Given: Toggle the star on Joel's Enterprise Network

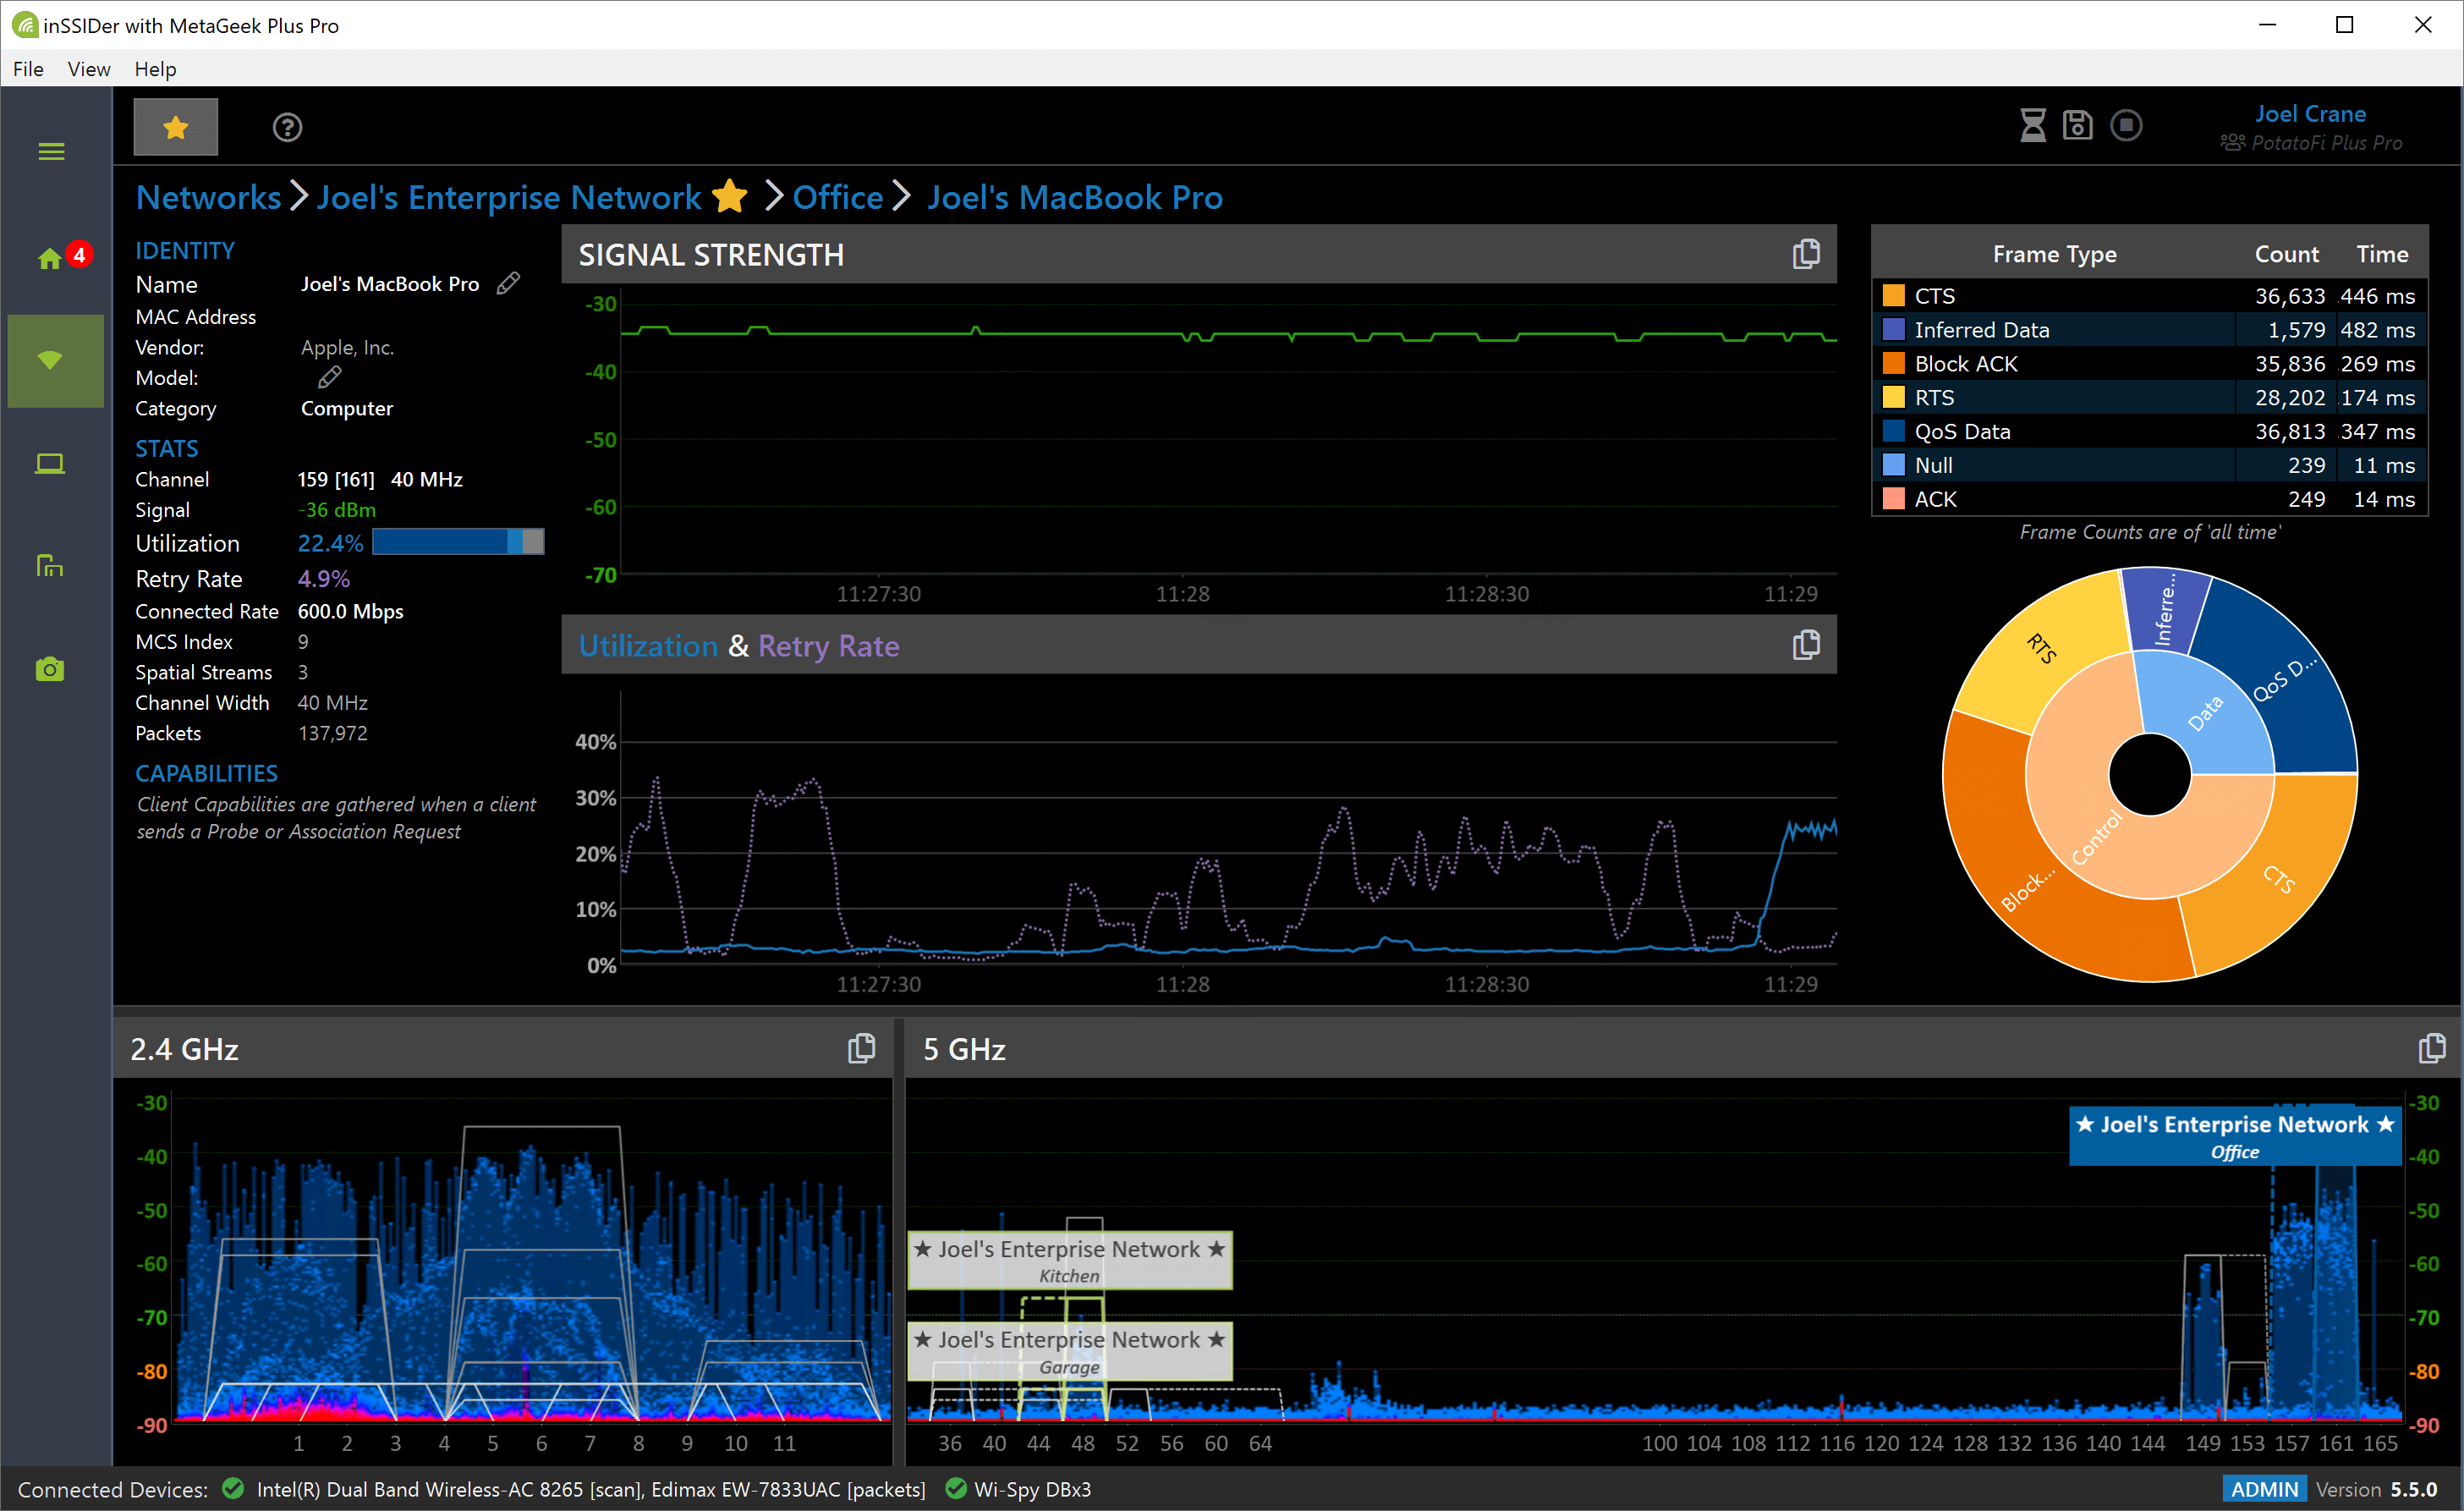Looking at the screenshot, I should [x=730, y=196].
